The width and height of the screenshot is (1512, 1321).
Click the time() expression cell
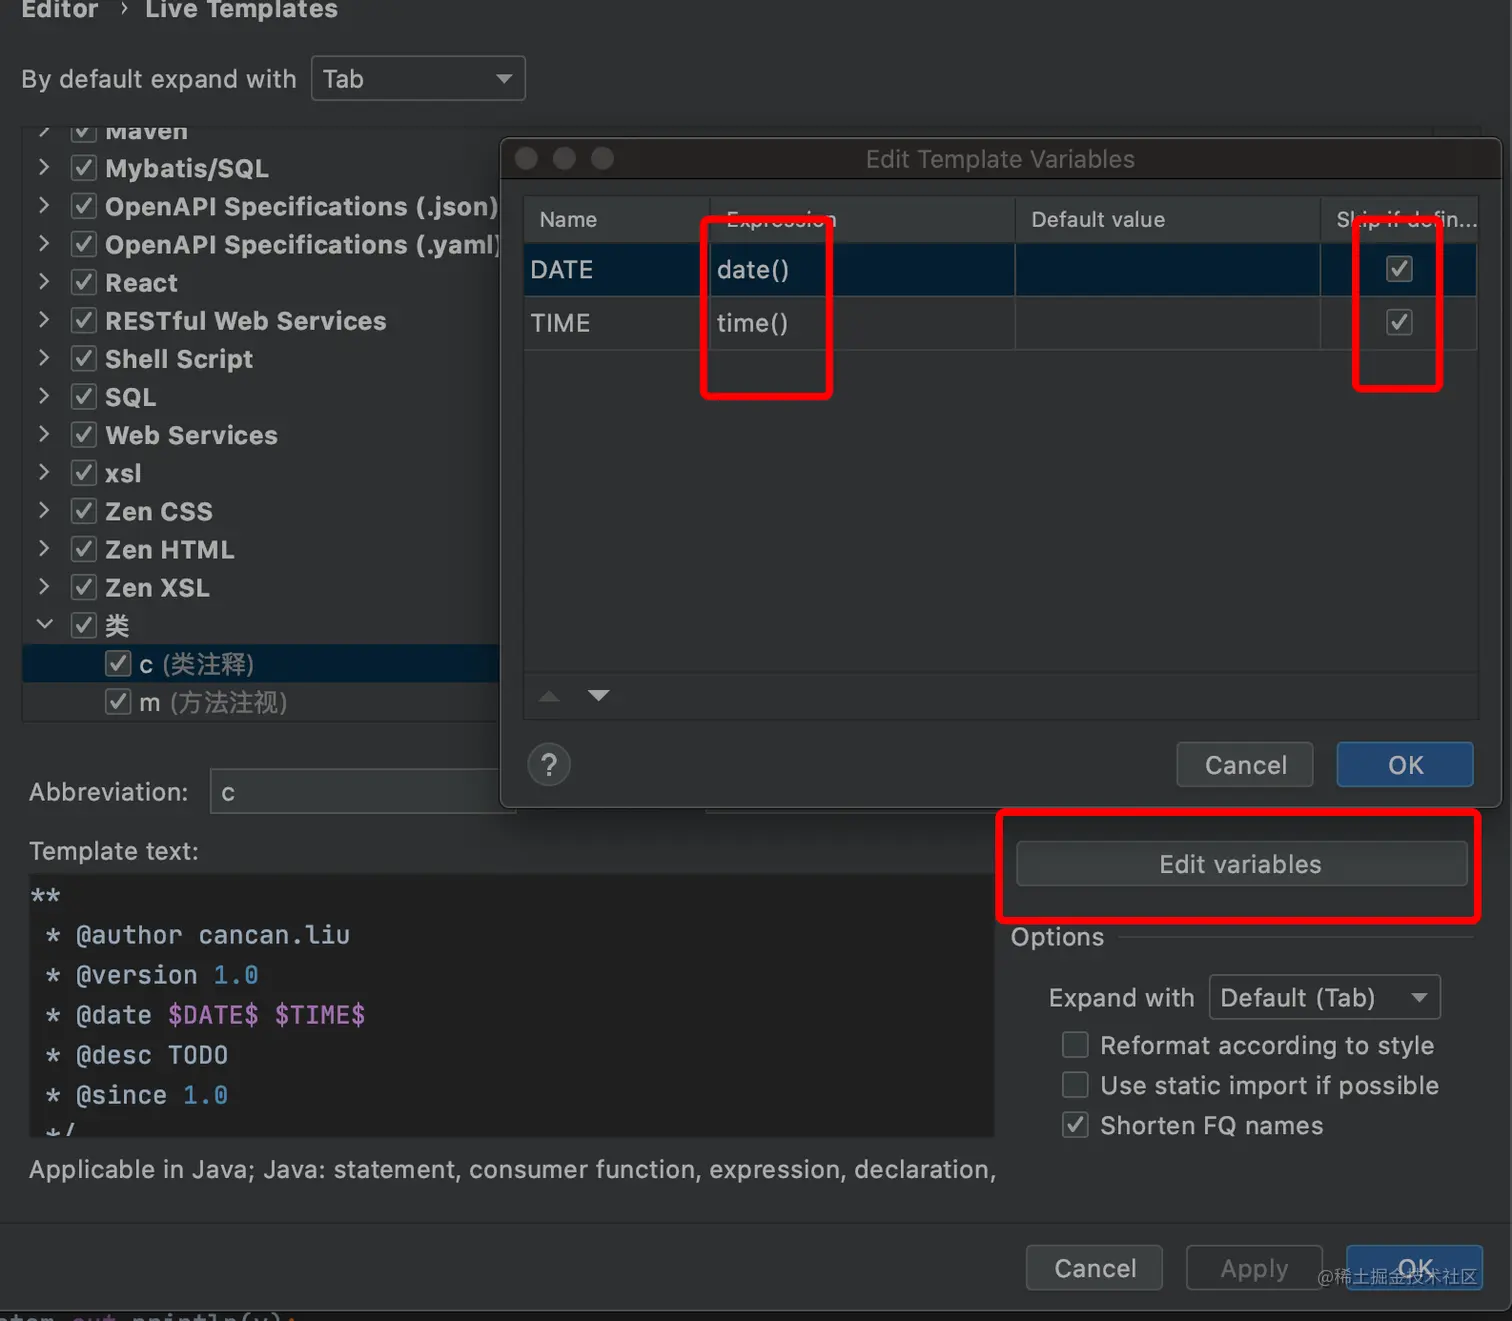tap(862, 323)
